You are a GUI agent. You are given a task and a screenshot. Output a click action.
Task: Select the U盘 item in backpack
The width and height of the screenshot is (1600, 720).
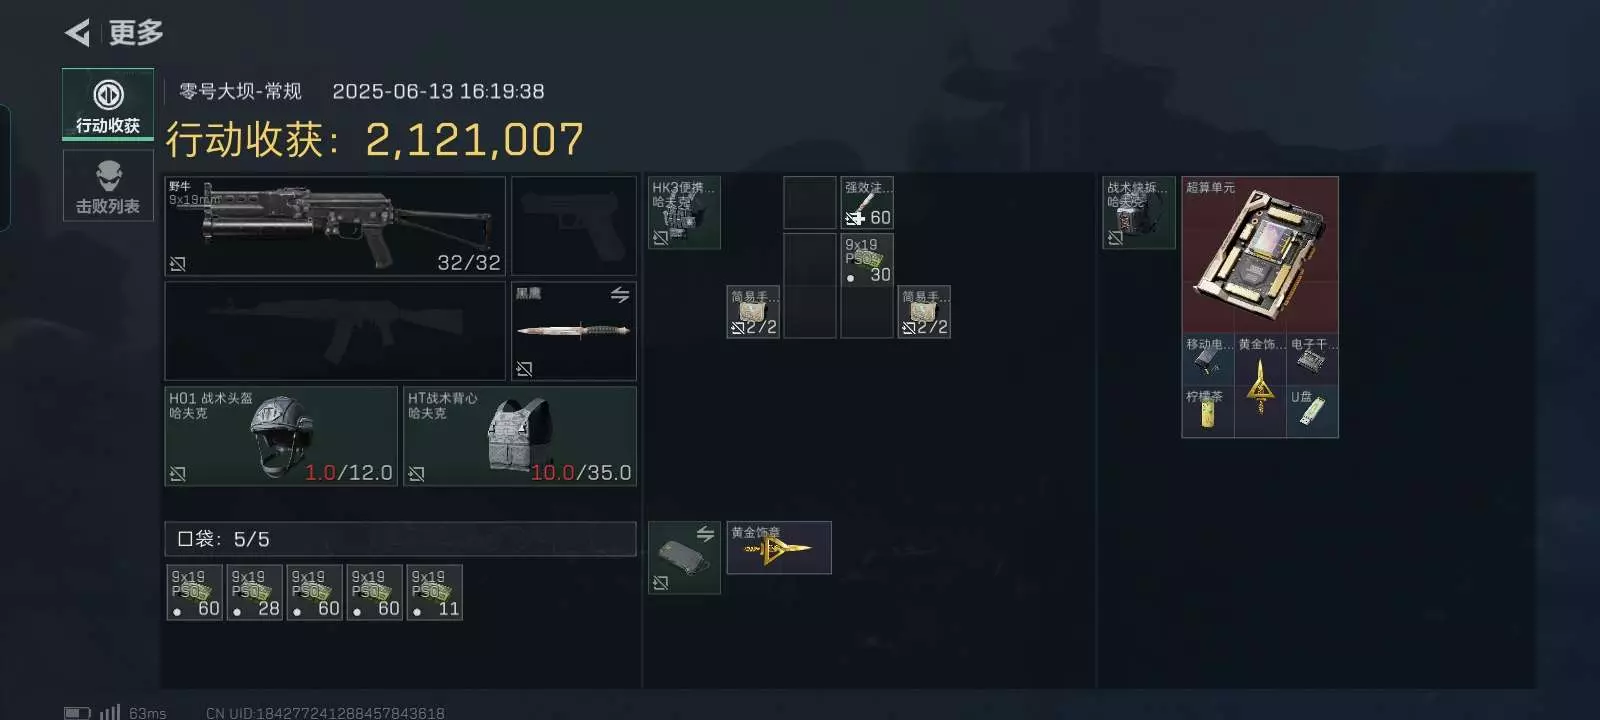(x=1312, y=412)
